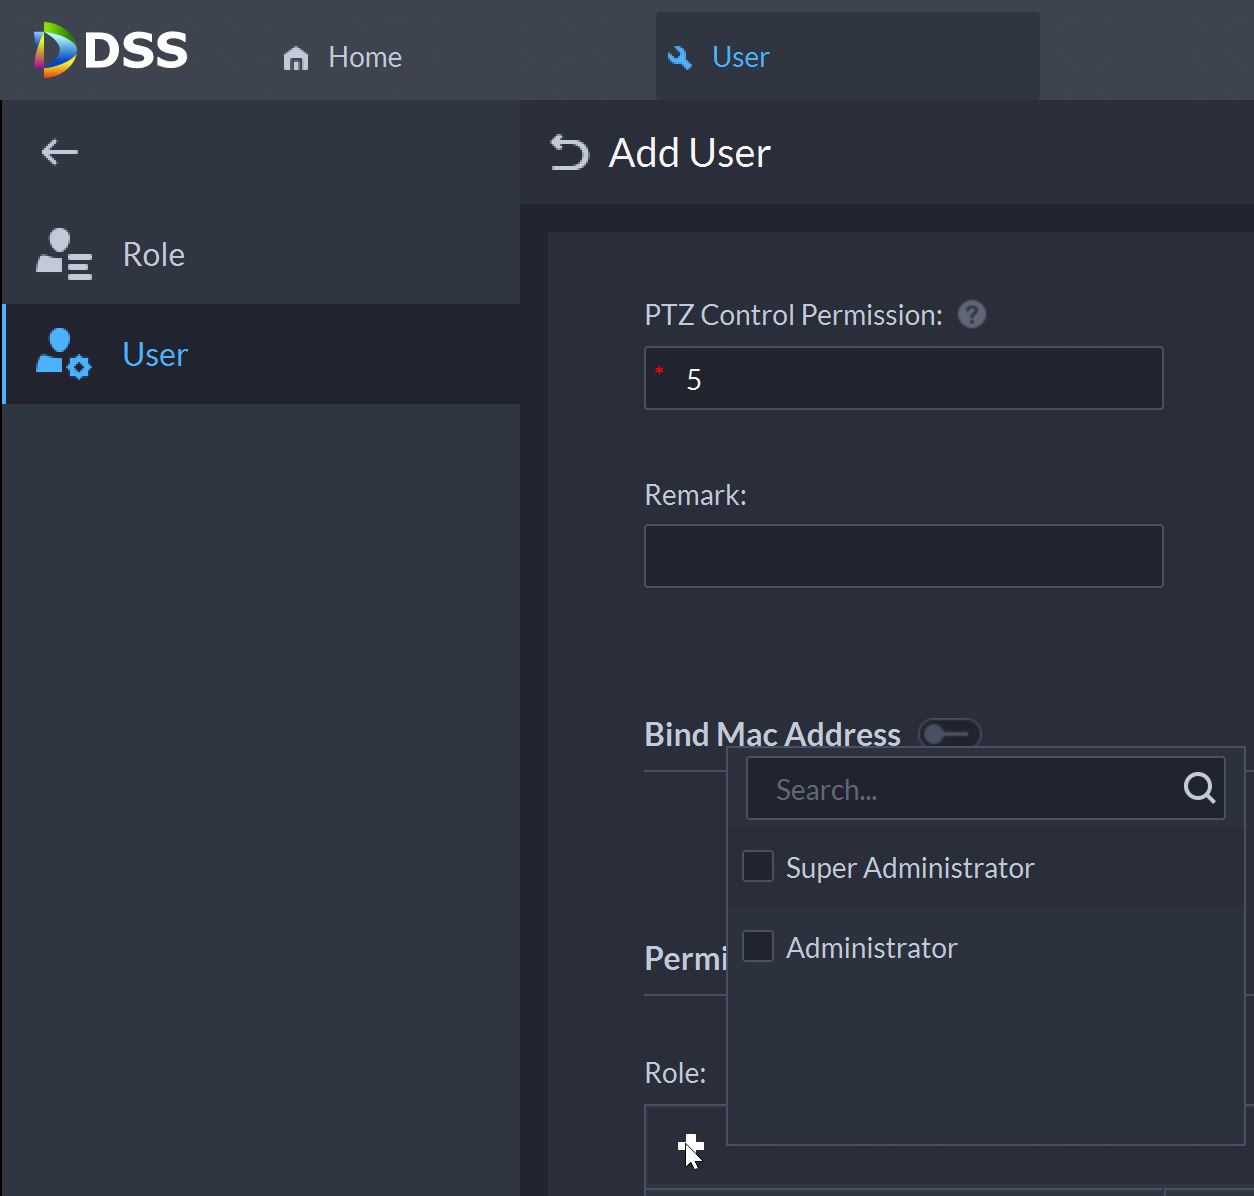Click the left arrow to collapse sidebar menu

(x=60, y=152)
